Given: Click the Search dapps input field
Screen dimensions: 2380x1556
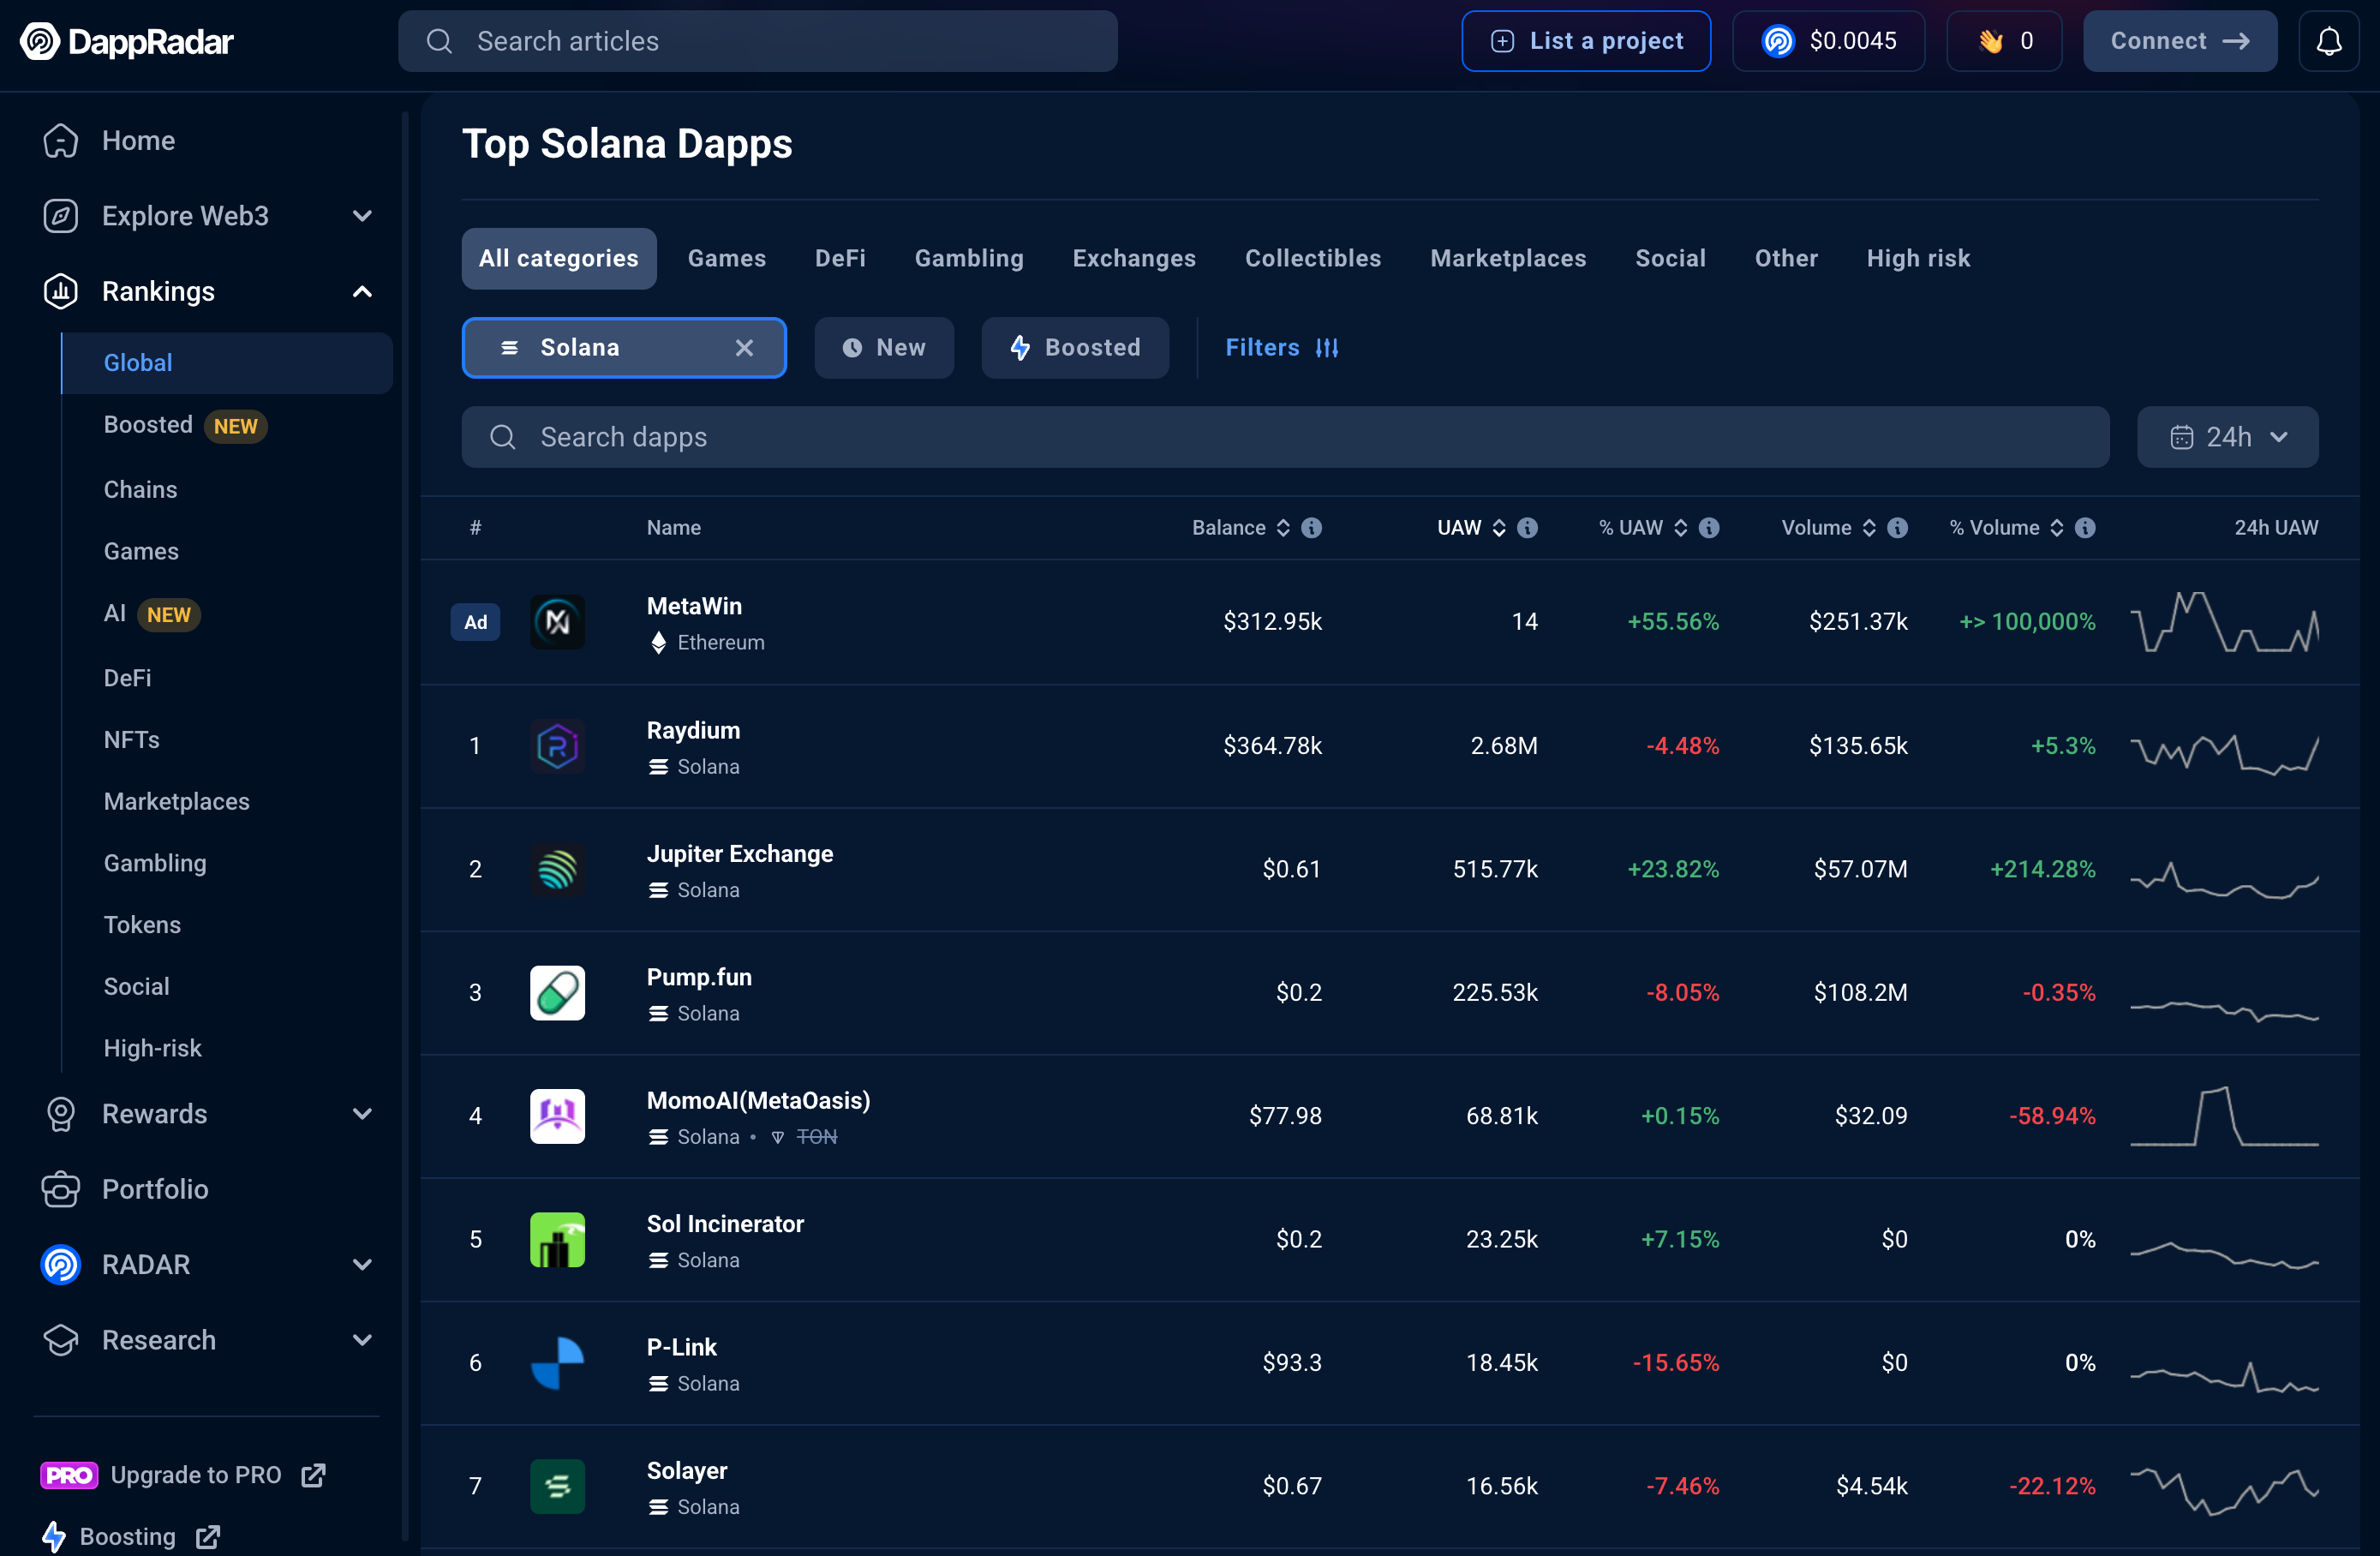Looking at the screenshot, I should point(1285,437).
